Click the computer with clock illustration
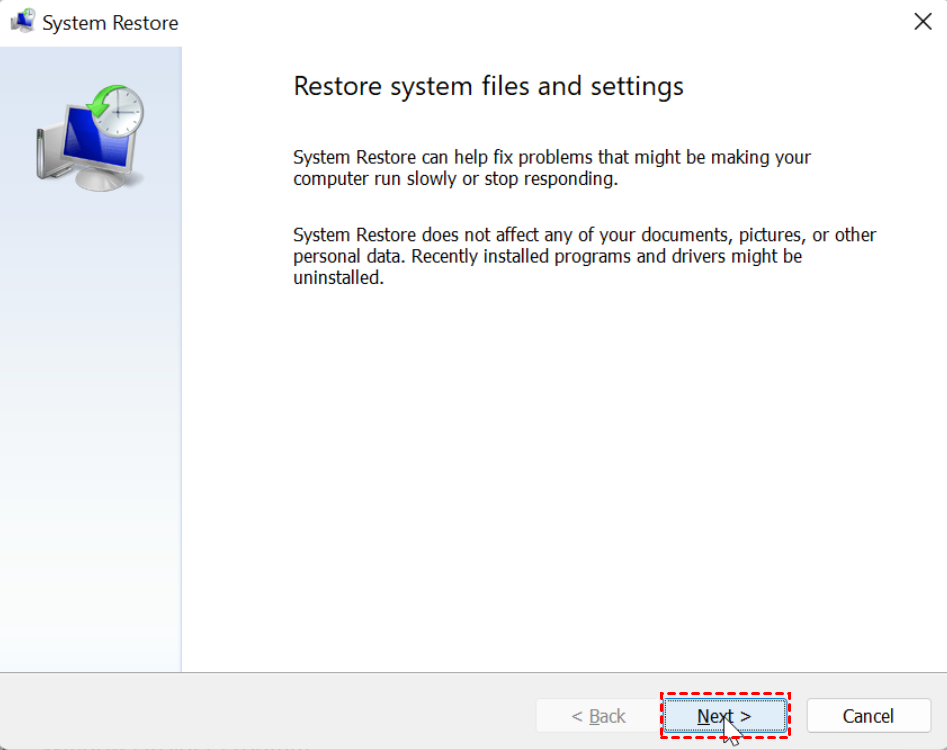947x750 pixels. [91, 138]
